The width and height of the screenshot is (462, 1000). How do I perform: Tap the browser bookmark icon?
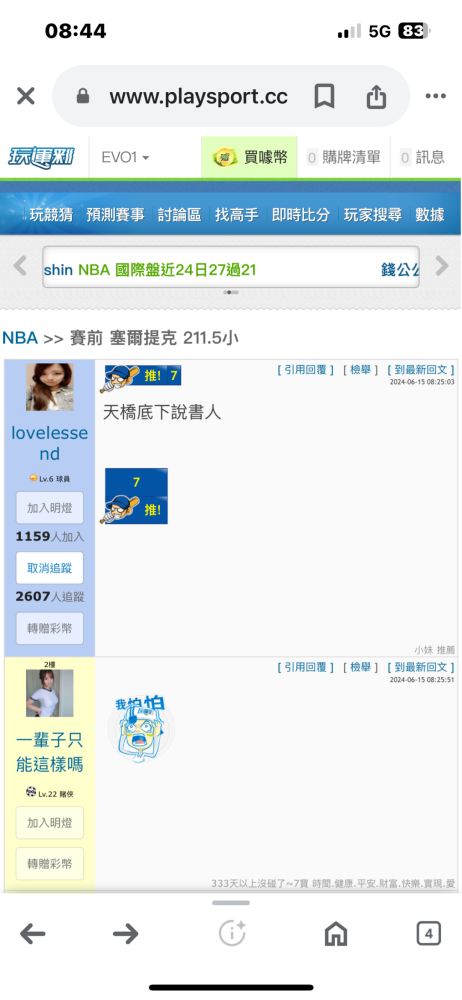(324, 97)
